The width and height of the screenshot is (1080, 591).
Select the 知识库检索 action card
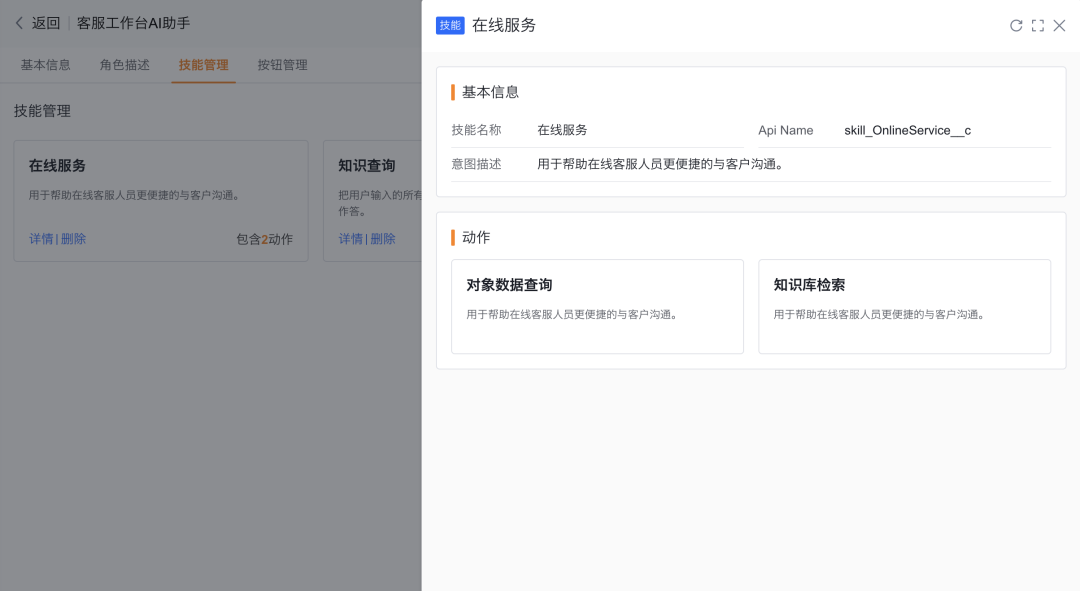[904, 306]
